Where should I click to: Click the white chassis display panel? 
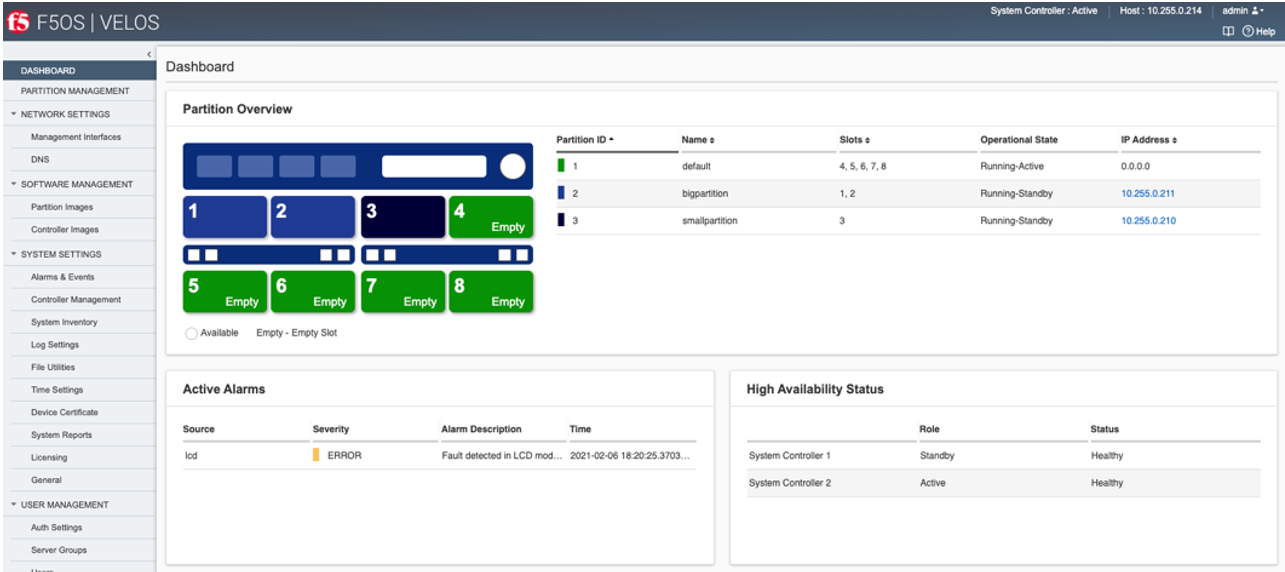434,166
